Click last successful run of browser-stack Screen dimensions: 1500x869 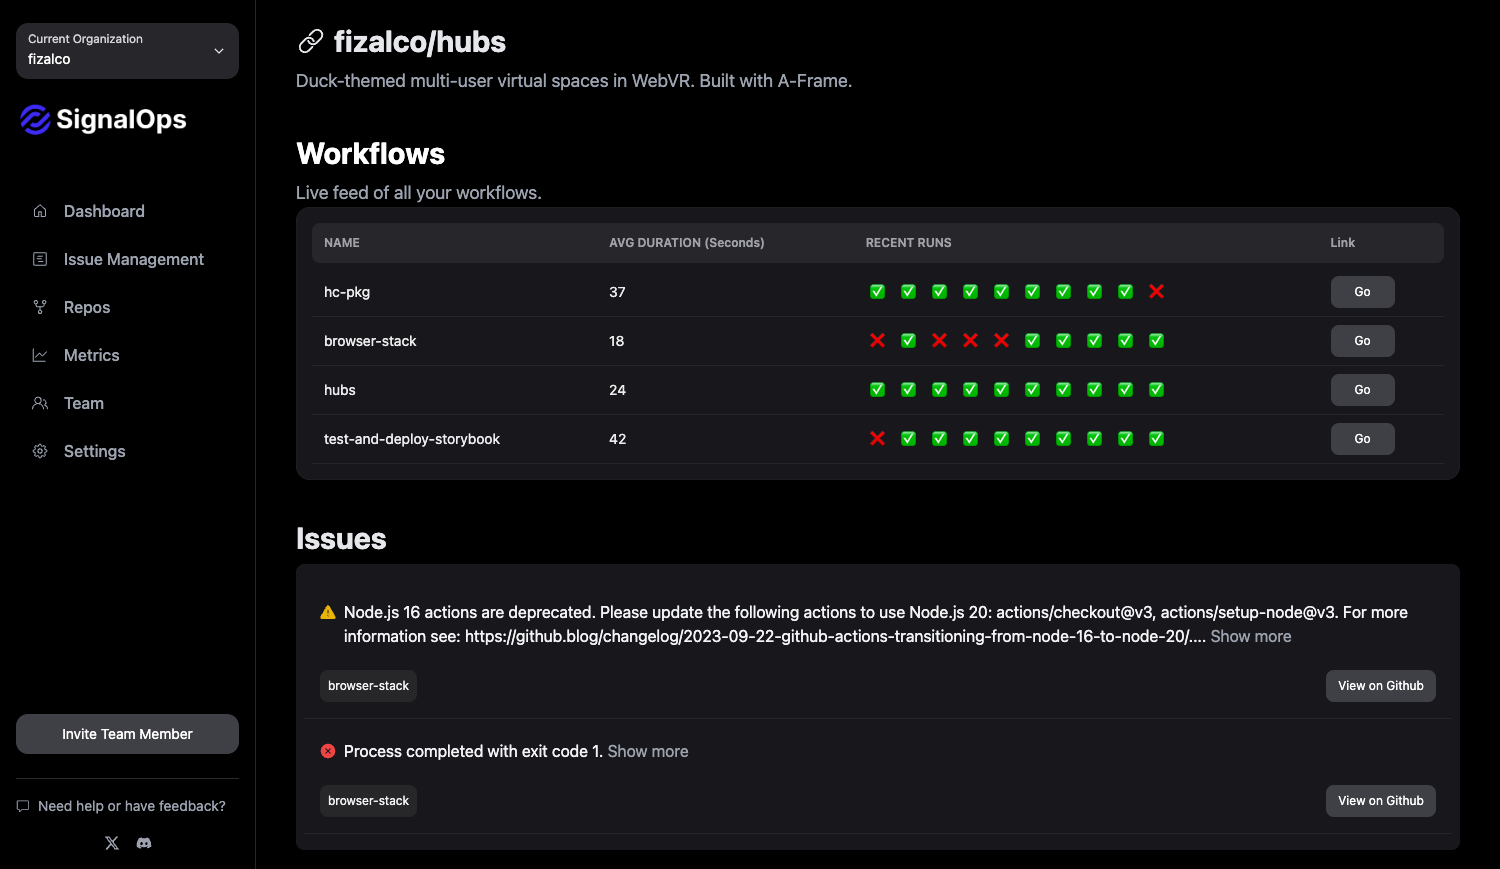click(1156, 340)
